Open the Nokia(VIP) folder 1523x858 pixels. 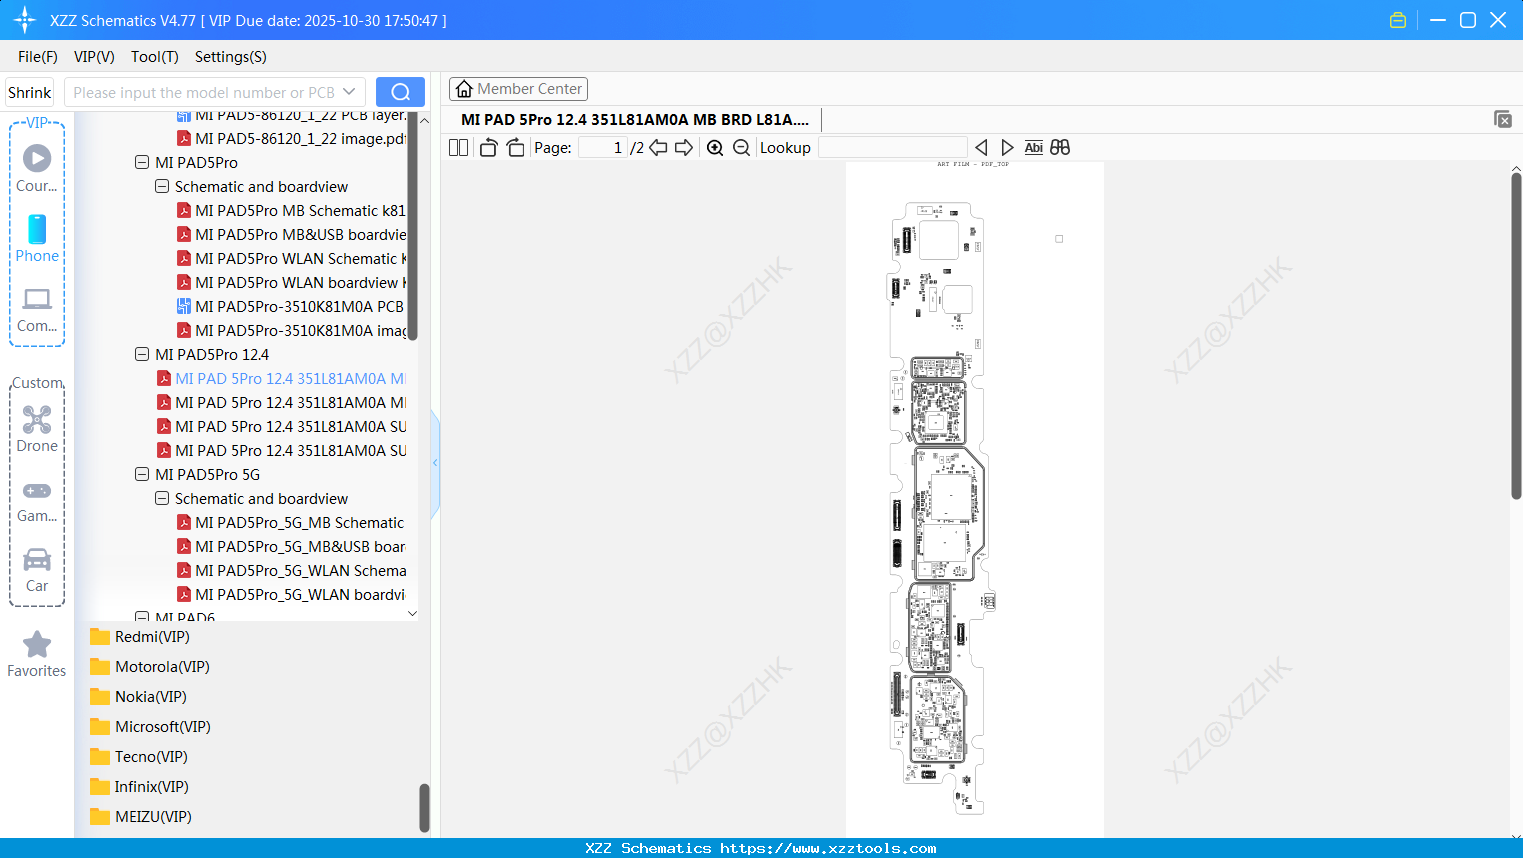click(x=138, y=696)
